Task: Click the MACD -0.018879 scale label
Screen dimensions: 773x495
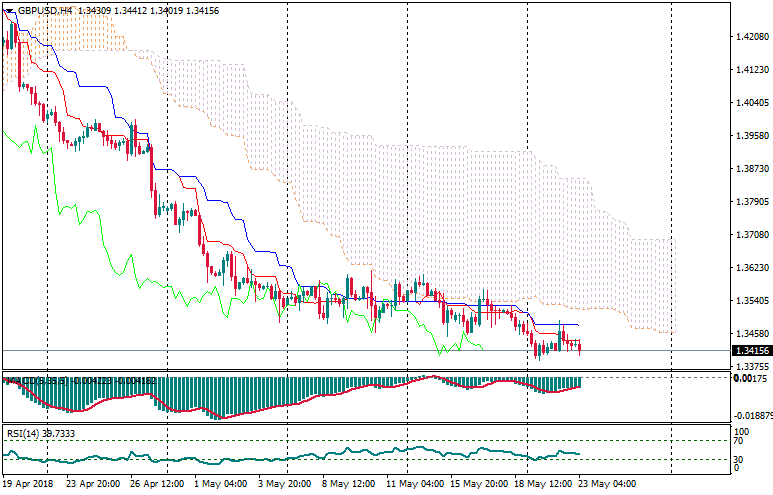Action: click(751, 414)
